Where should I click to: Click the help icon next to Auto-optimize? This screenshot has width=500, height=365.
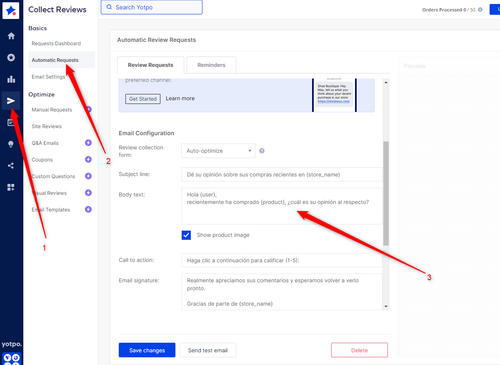[262, 151]
